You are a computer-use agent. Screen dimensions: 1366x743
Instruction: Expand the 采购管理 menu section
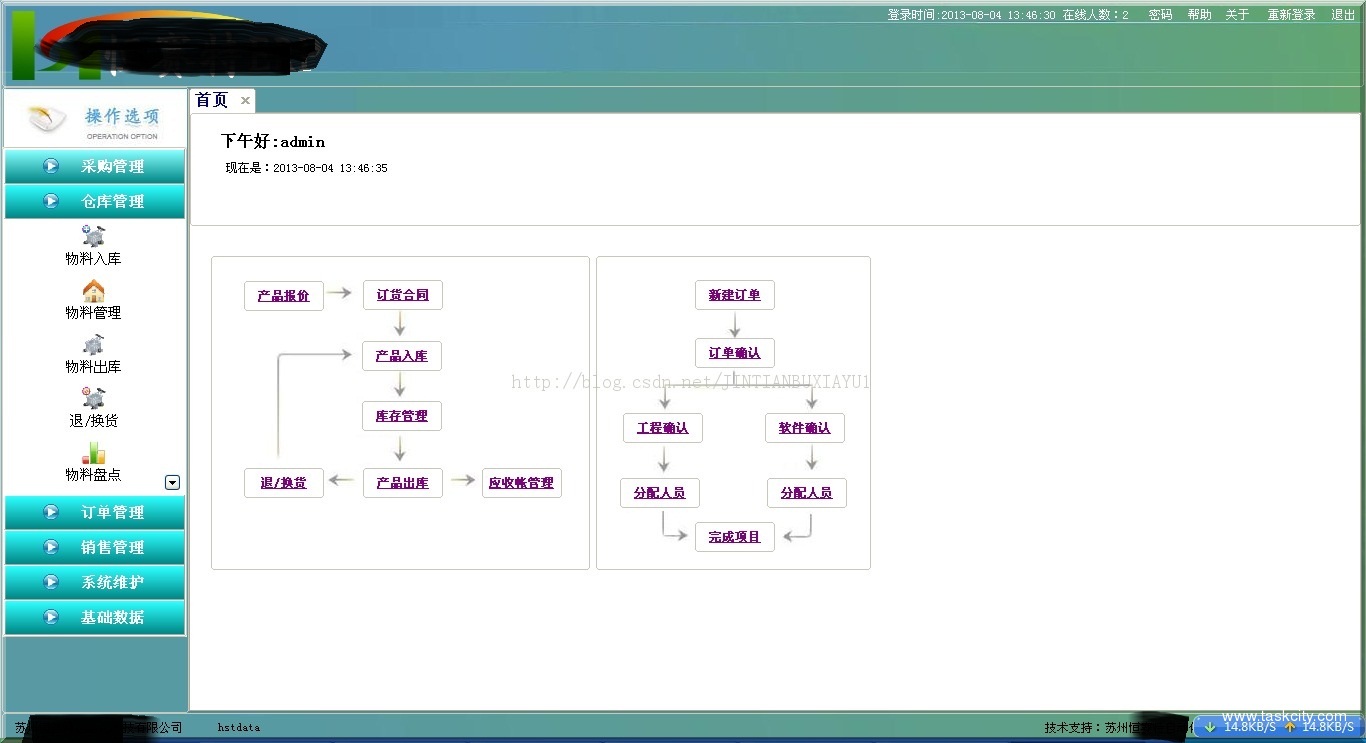pos(95,166)
